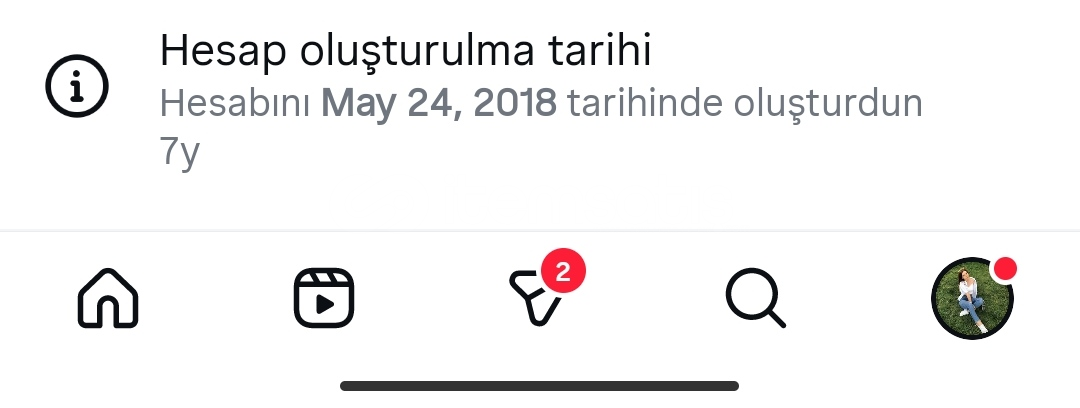The image size is (1080, 408).
Task: Tap the circled info icon
Action: click(76, 86)
